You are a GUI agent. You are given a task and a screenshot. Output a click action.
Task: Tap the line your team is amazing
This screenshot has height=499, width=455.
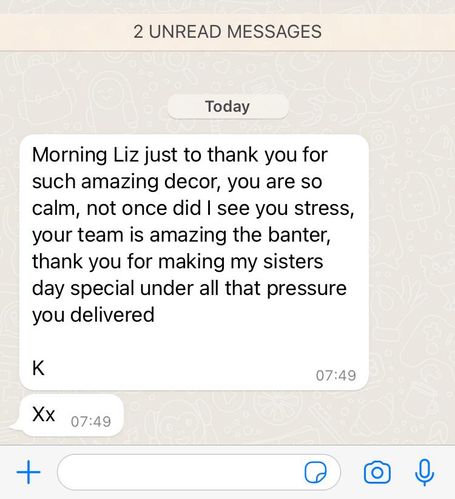coord(181,235)
